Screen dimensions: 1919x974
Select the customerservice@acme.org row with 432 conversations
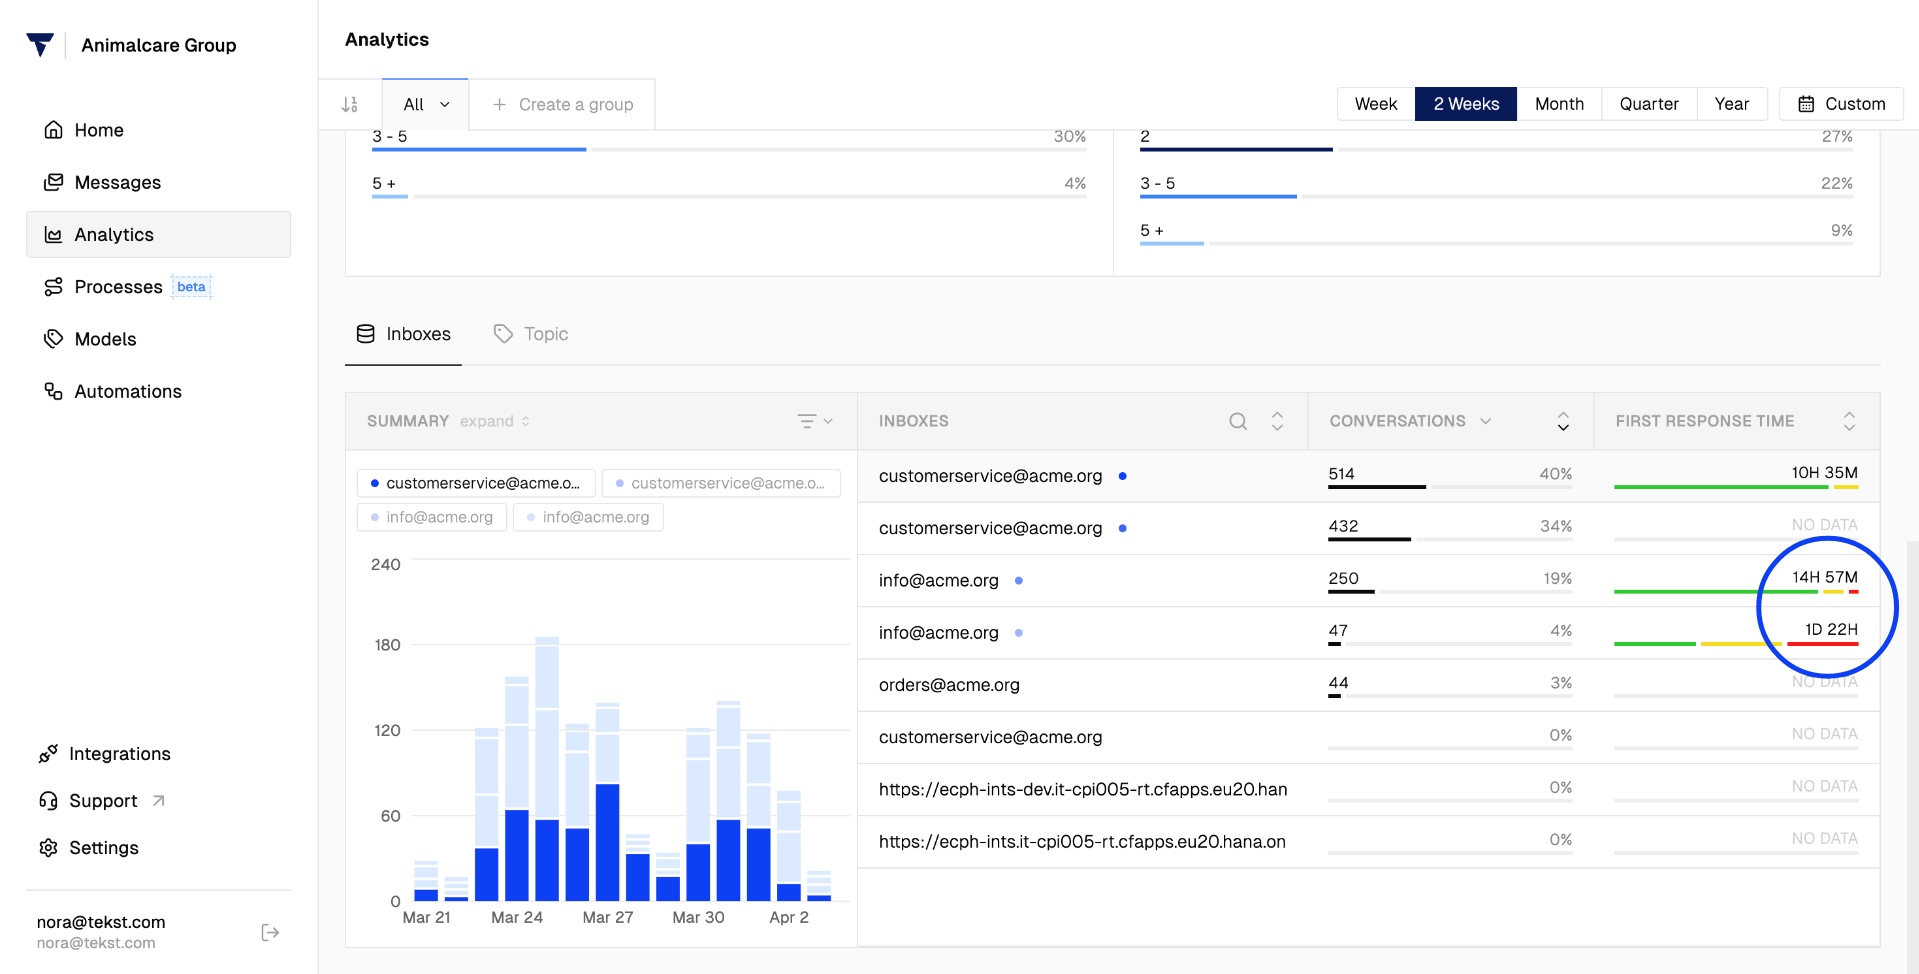[x=1368, y=528]
